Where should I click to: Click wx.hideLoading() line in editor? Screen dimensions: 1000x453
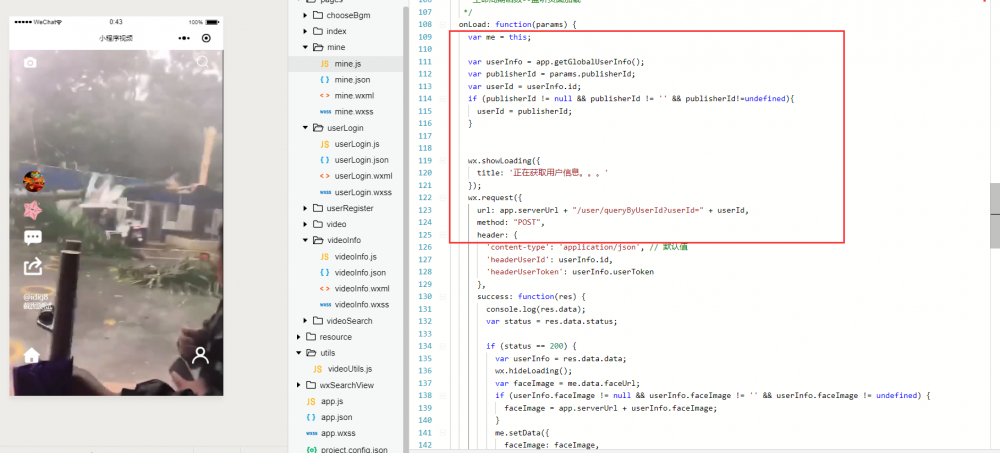(x=533, y=371)
